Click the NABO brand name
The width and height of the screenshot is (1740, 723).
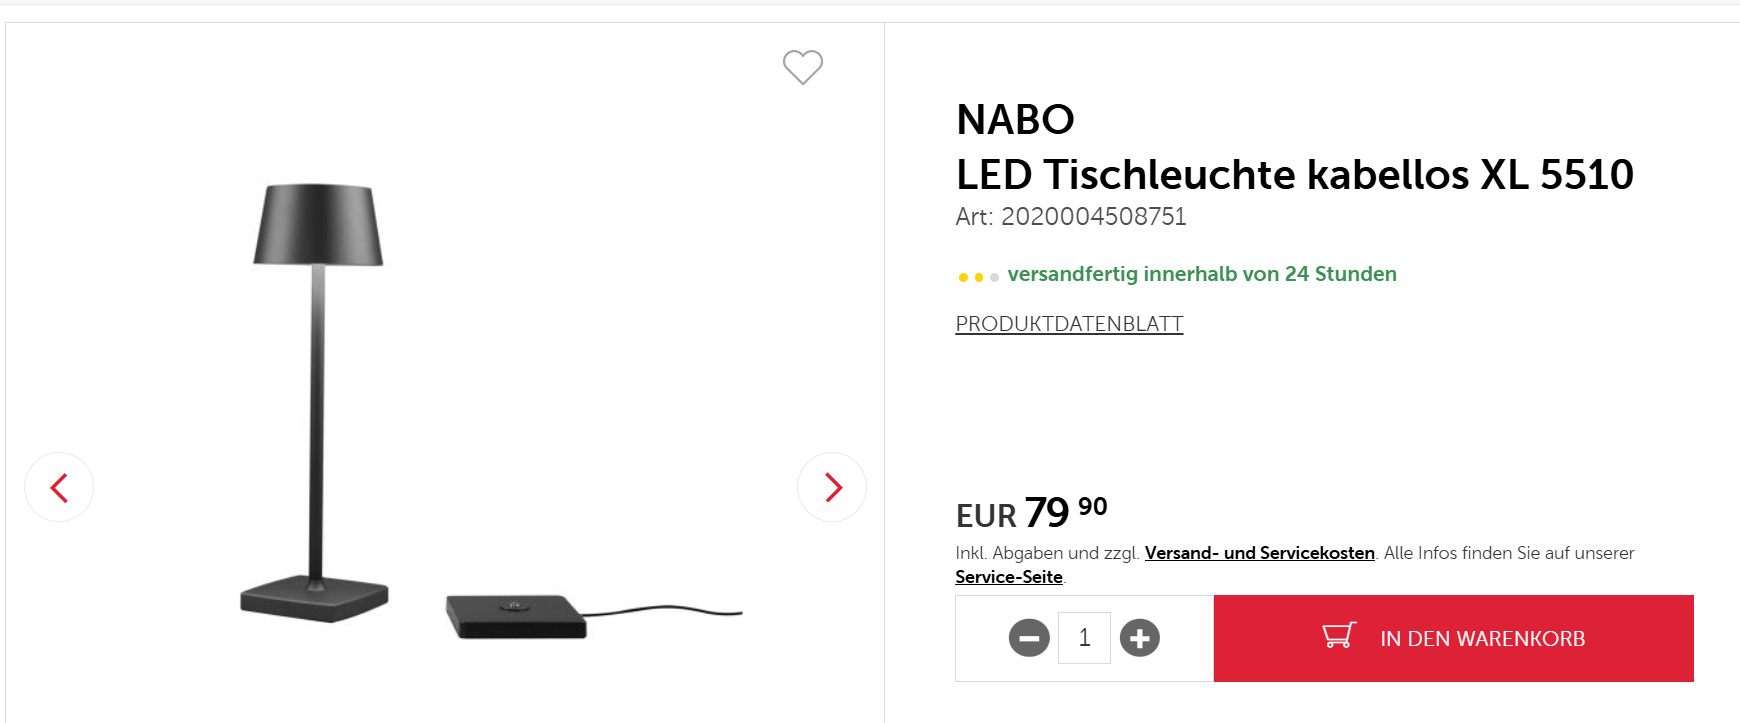coord(1015,120)
